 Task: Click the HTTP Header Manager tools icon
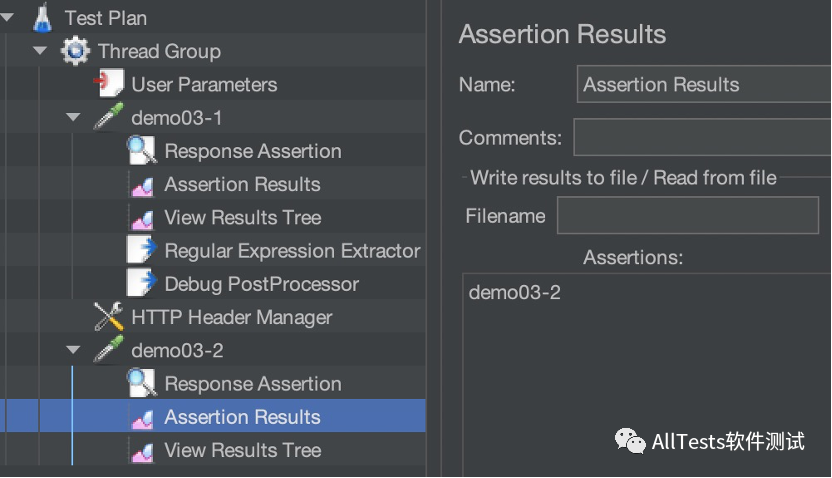[x=108, y=317]
